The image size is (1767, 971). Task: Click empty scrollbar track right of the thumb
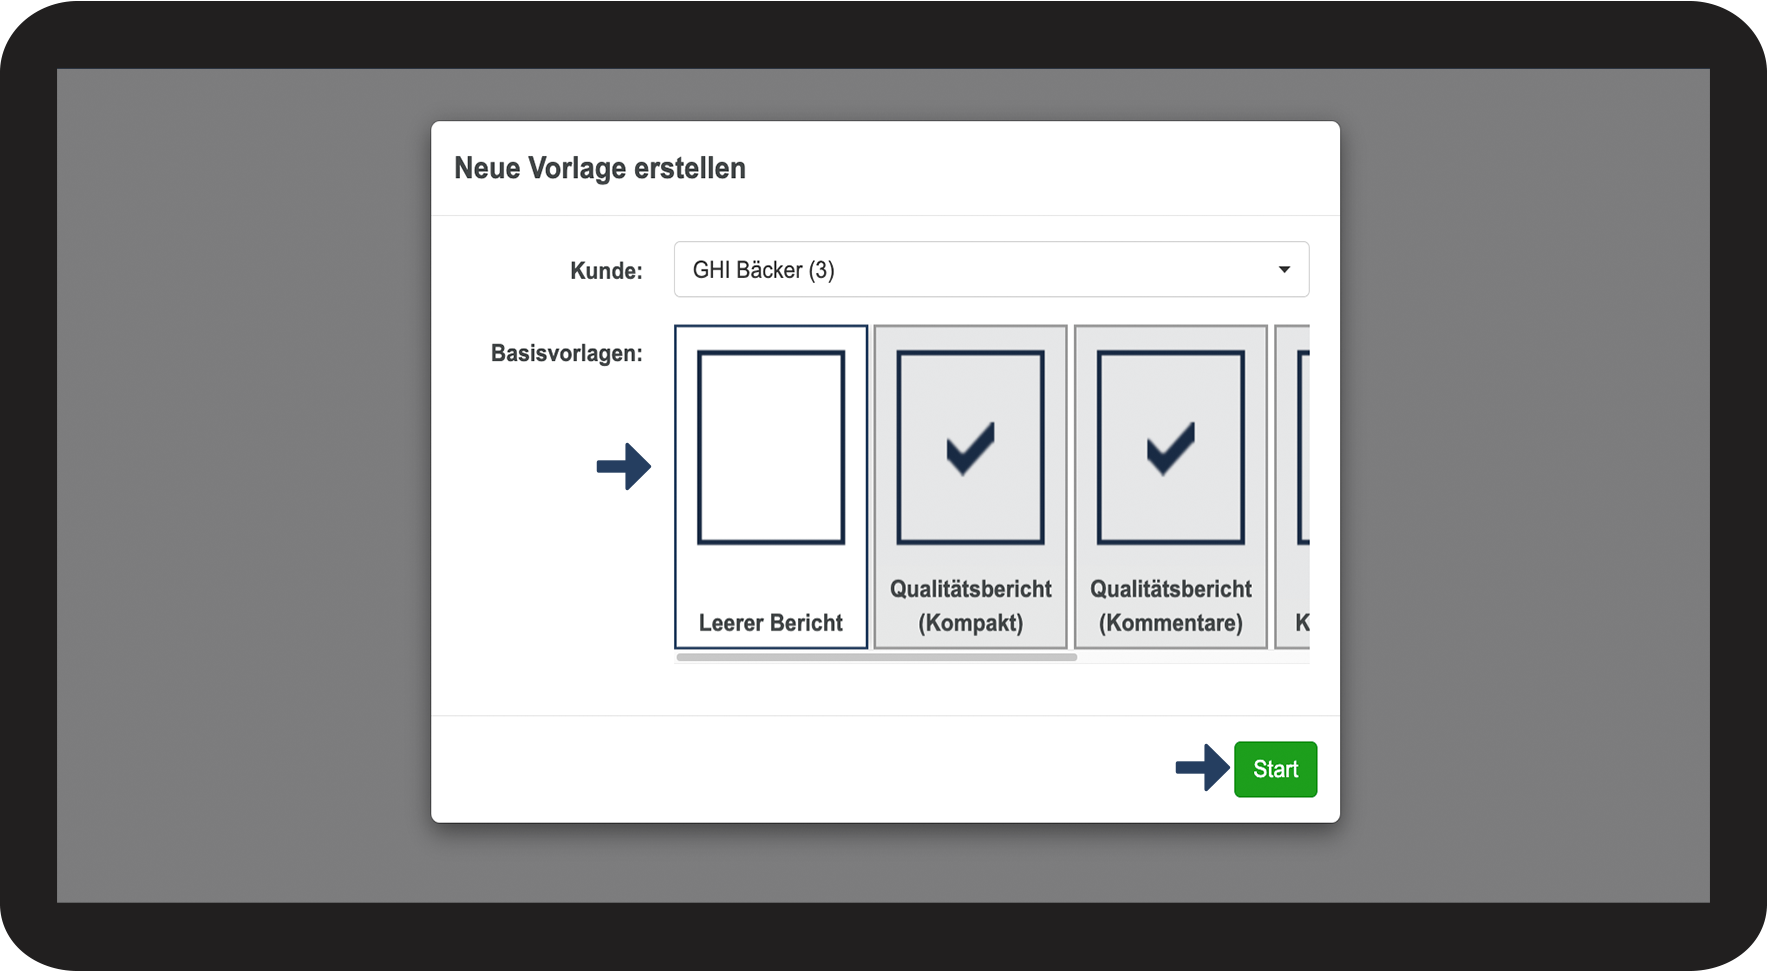pyautogui.click(x=1193, y=657)
